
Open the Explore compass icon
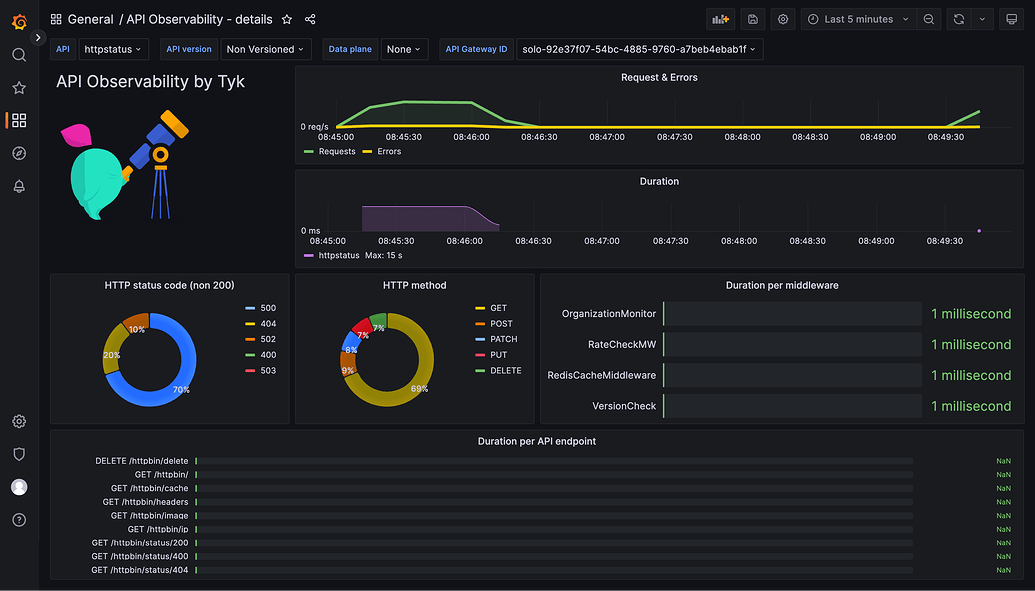click(18, 153)
